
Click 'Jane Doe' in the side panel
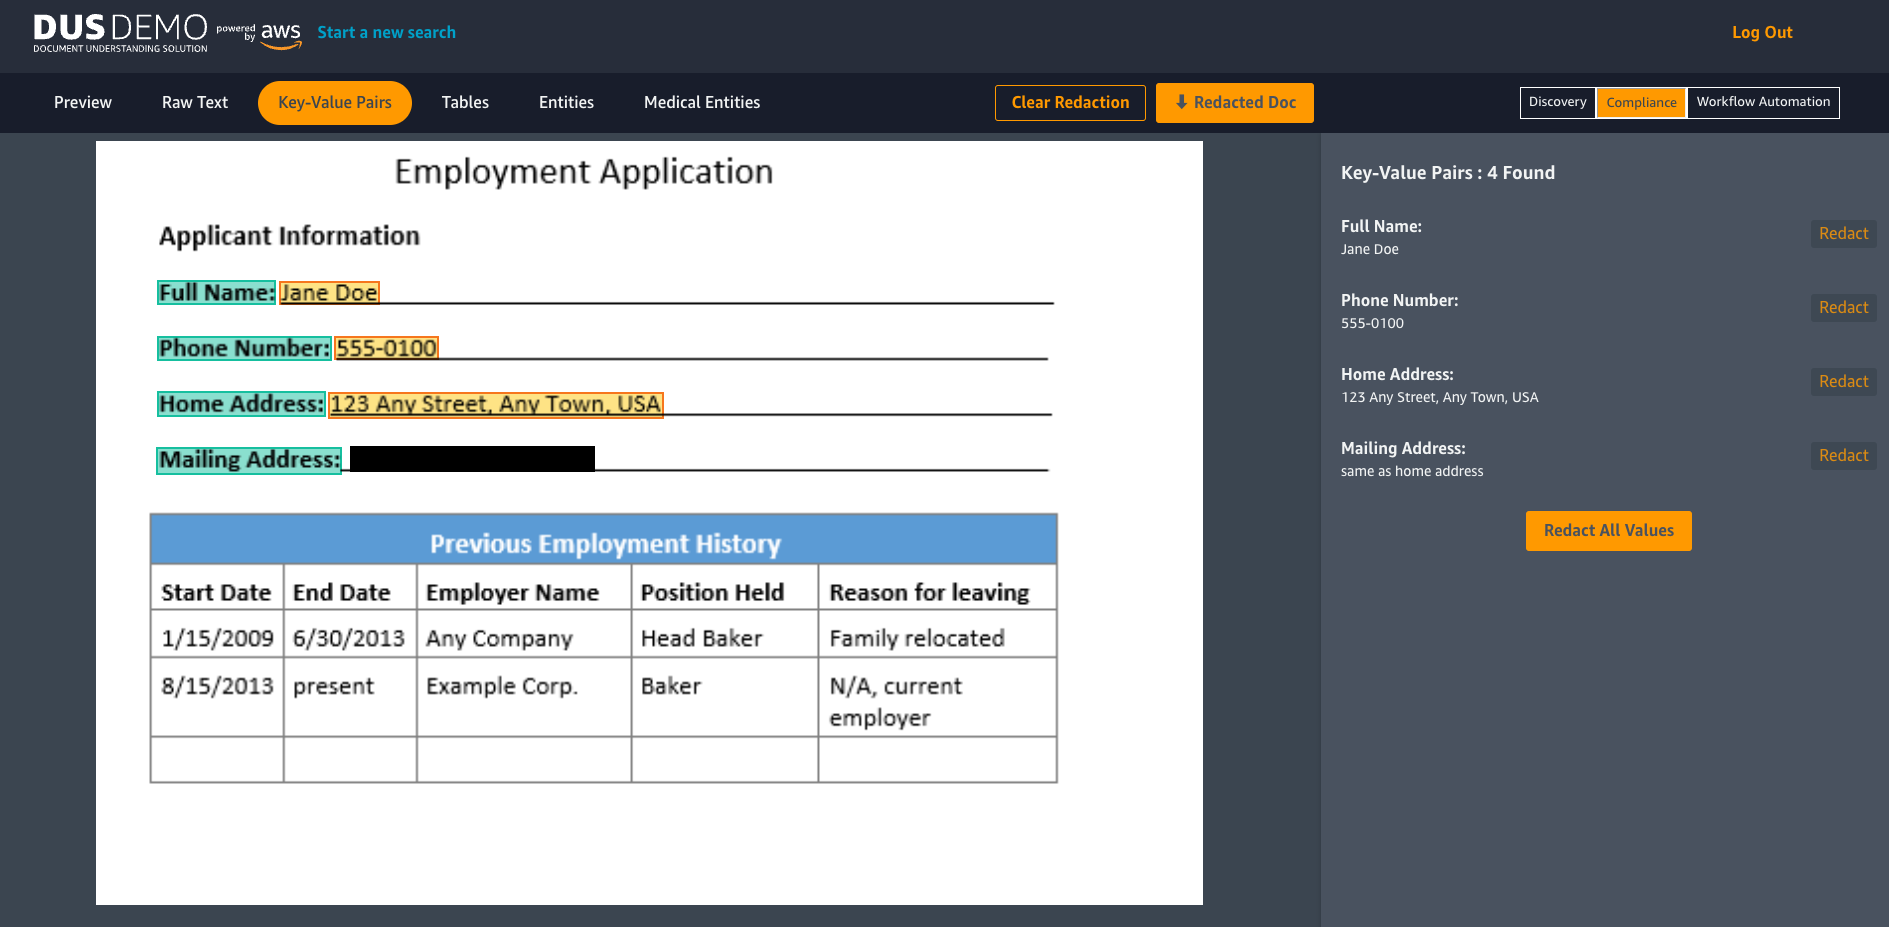(1370, 249)
